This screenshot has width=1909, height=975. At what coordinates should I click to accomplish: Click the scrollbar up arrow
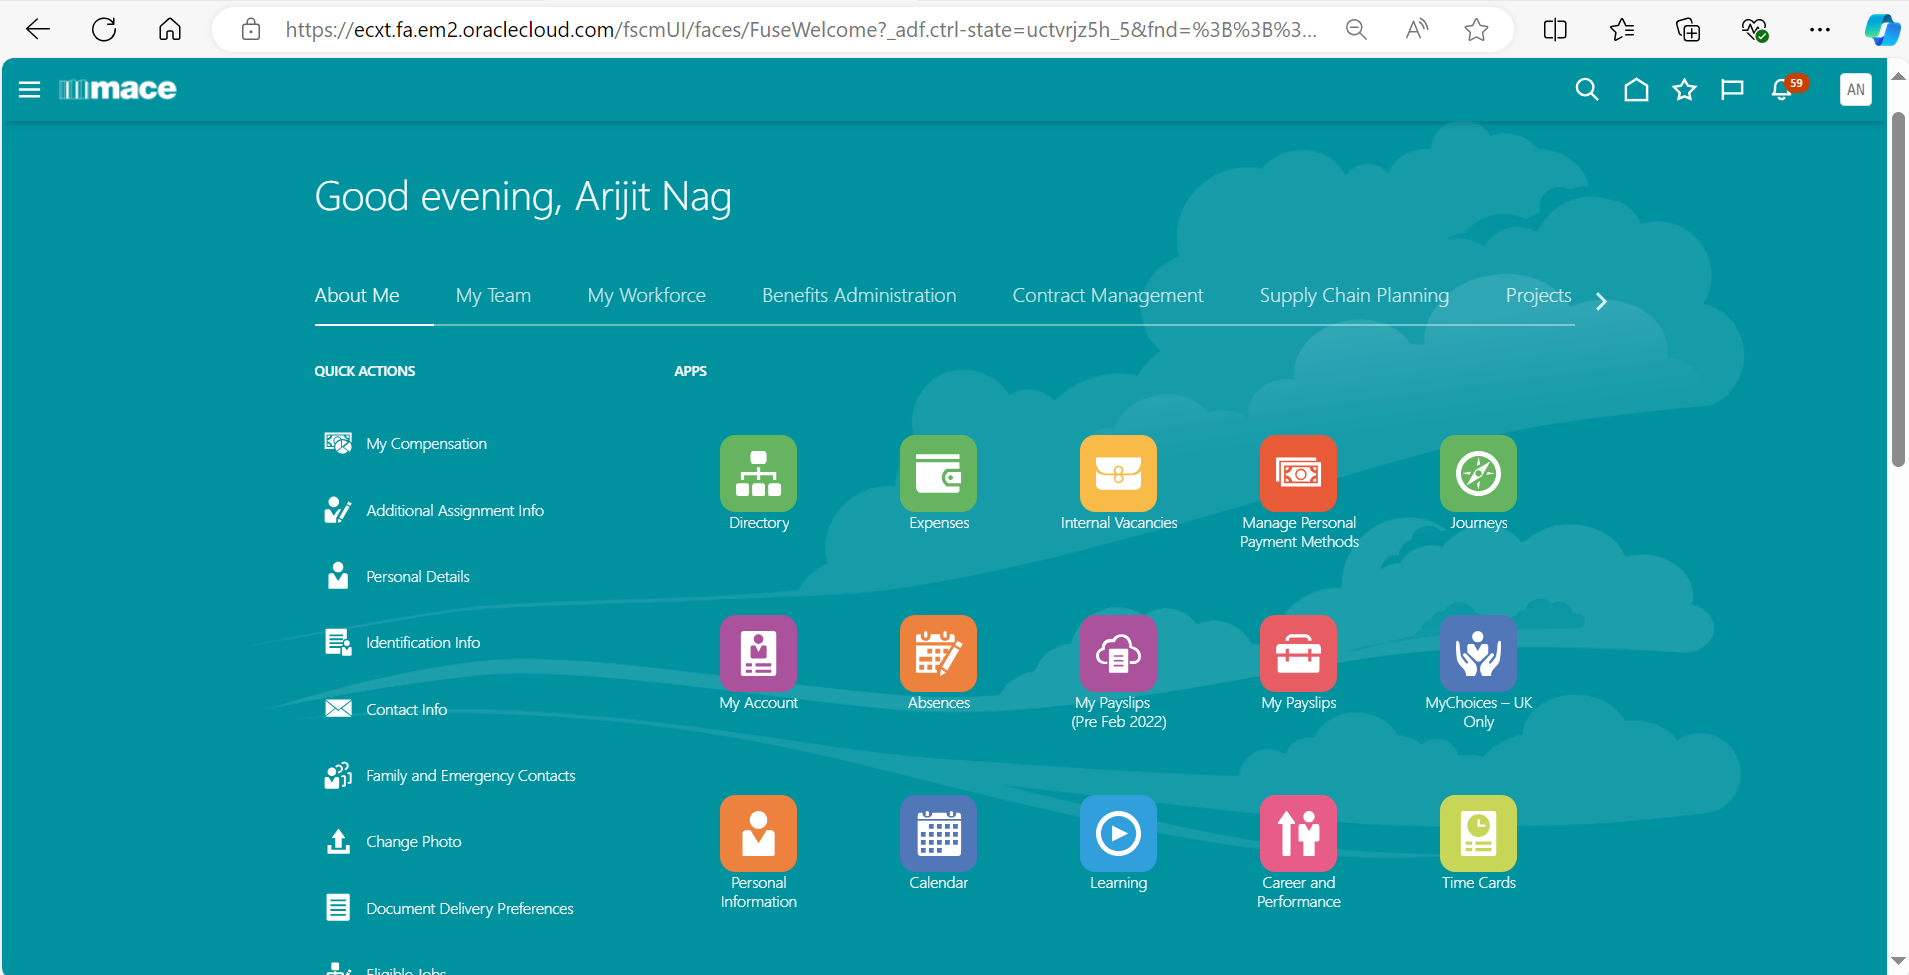(x=1898, y=76)
